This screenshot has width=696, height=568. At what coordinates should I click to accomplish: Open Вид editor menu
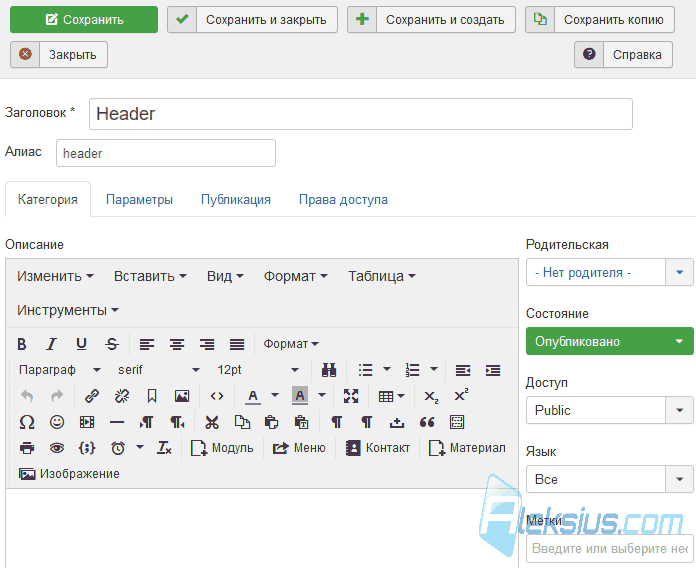tap(225, 276)
